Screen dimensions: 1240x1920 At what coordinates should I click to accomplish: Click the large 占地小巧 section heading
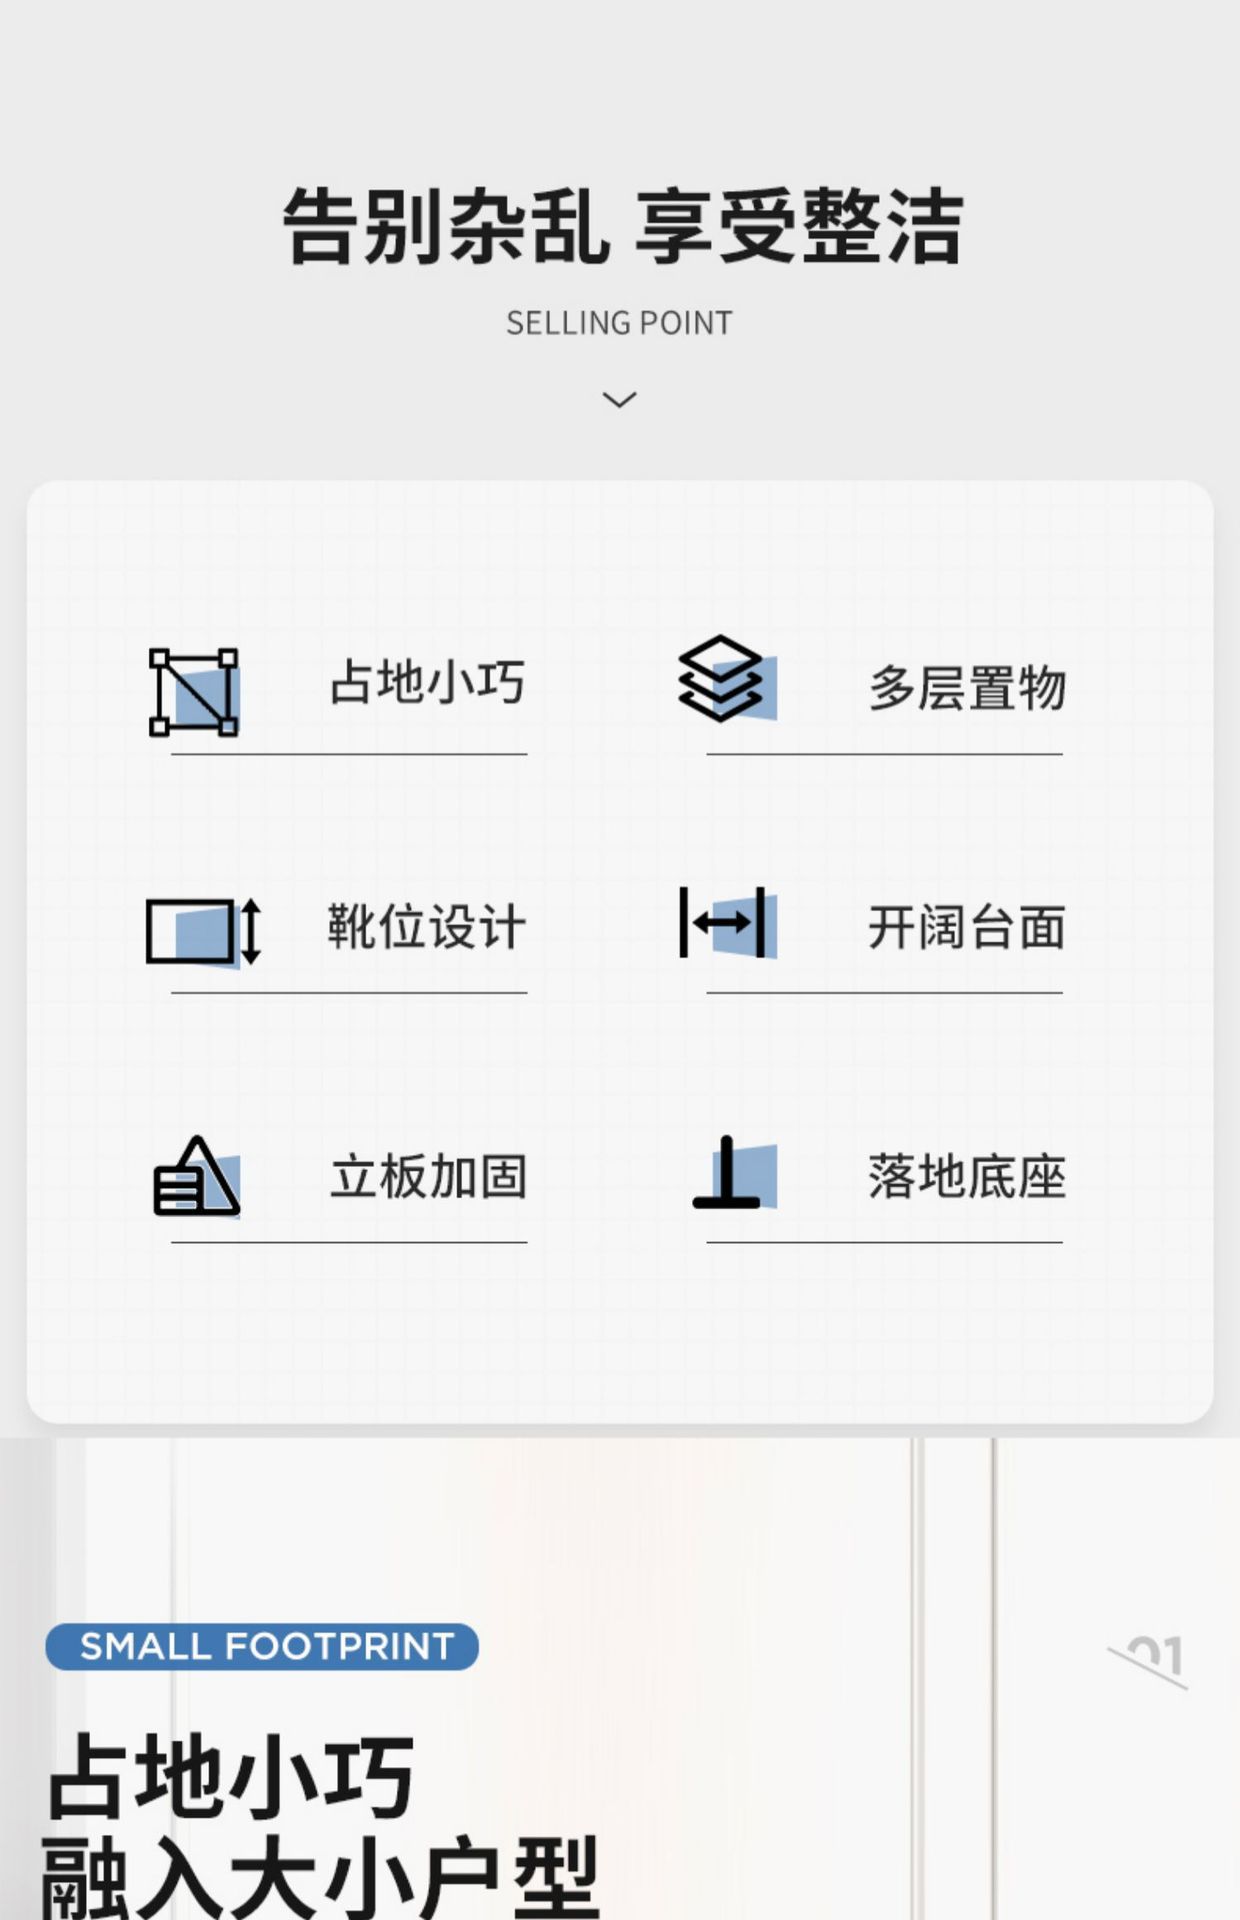tap(231, 1776)
